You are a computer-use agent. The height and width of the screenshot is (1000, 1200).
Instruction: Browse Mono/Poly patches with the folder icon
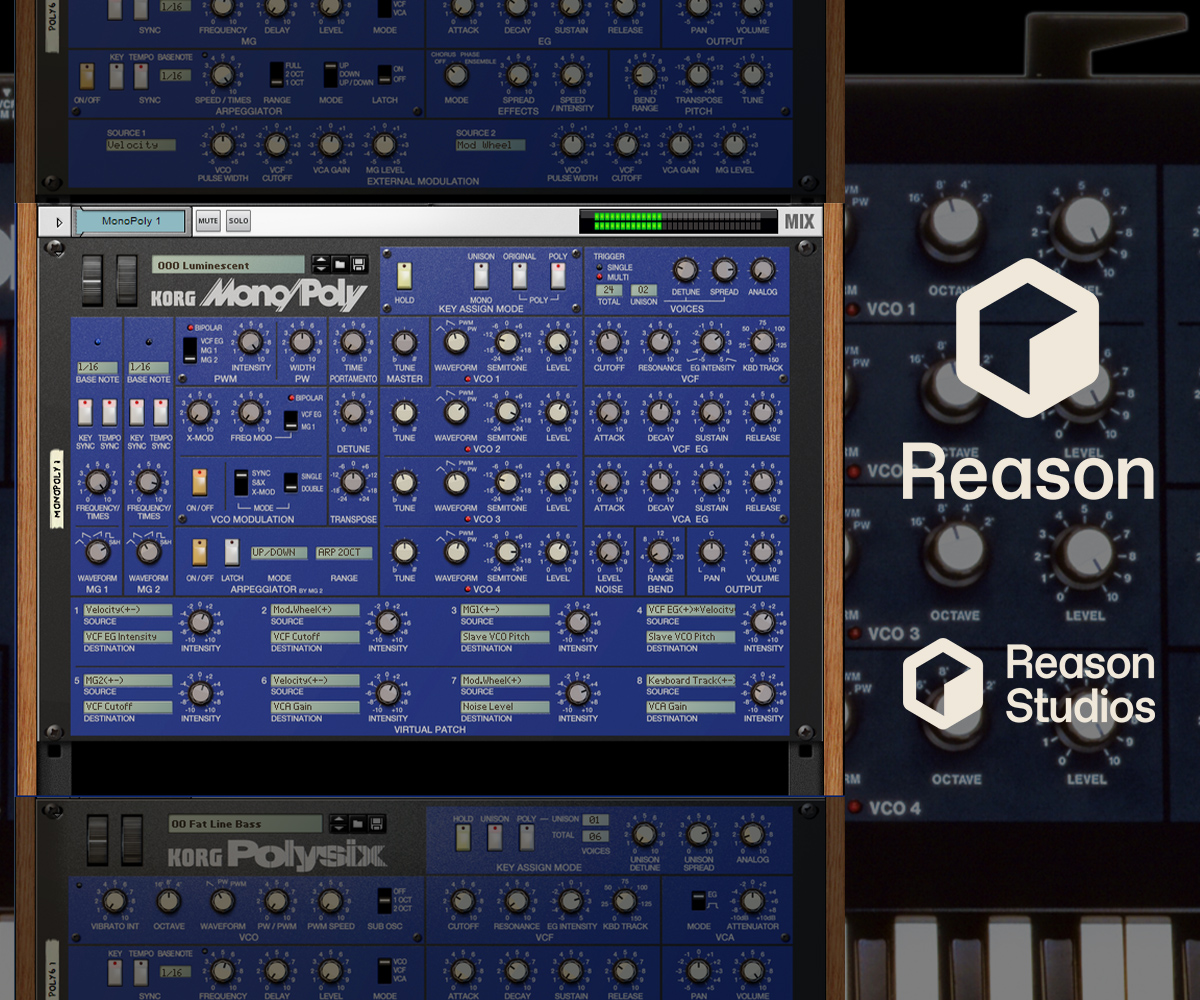340,265
